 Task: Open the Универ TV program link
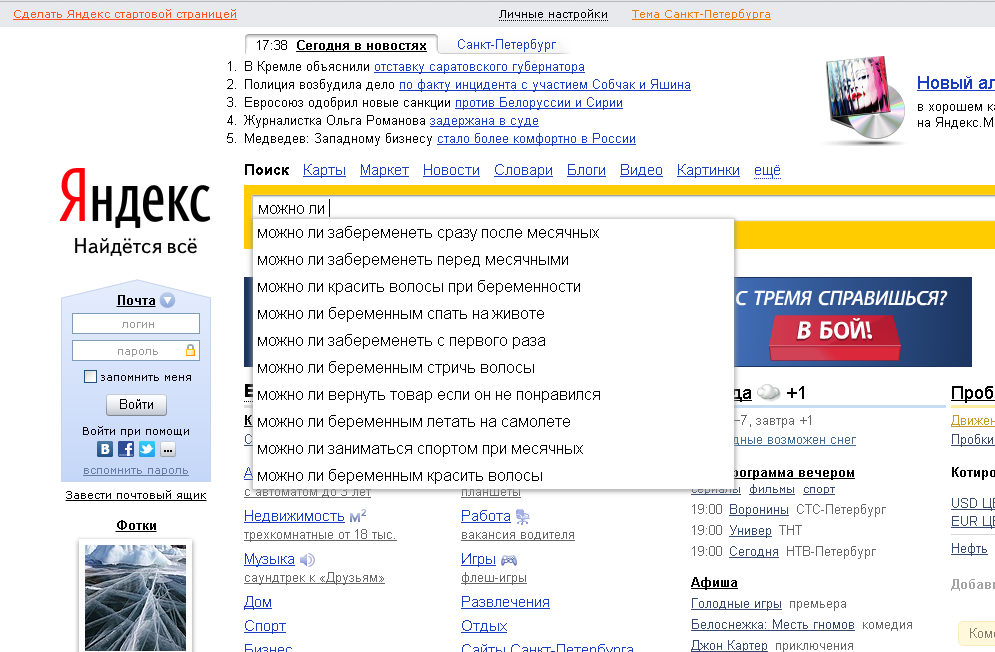(750, 531)
